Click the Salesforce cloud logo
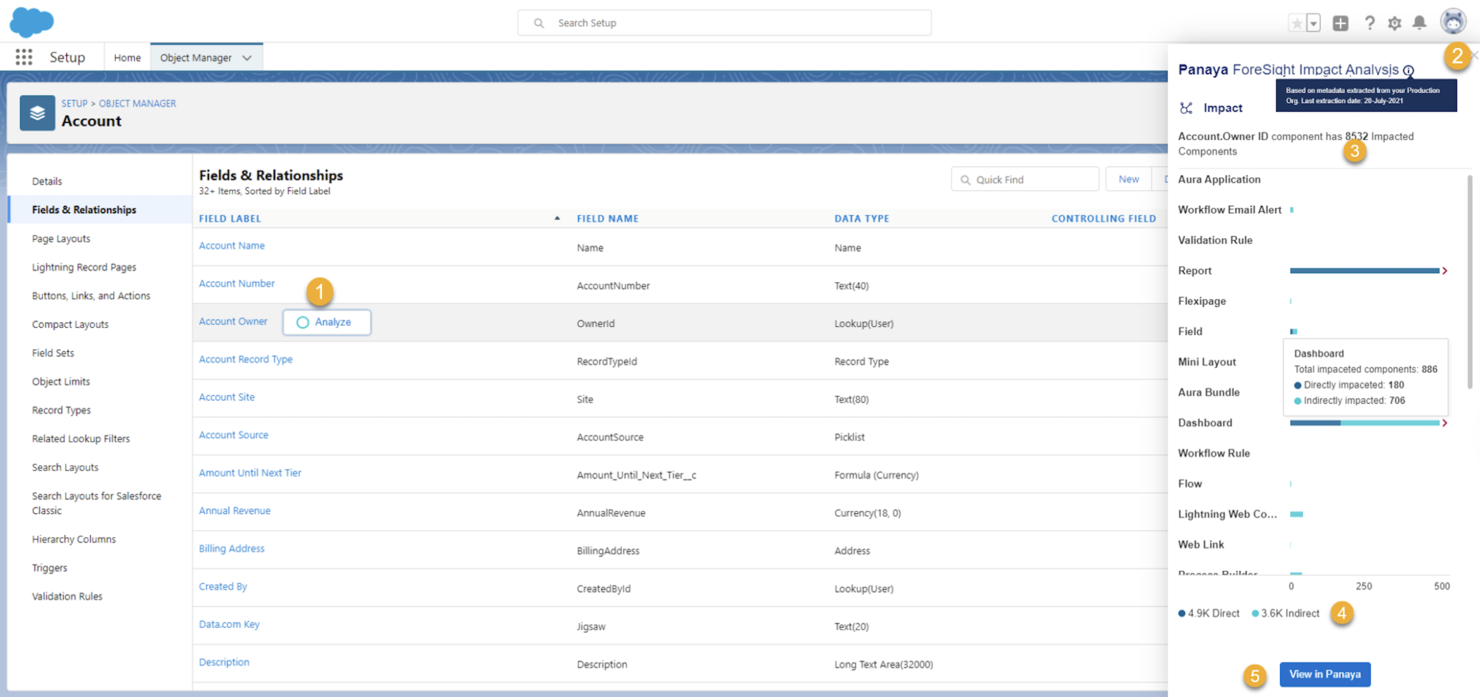 [31, 20]
